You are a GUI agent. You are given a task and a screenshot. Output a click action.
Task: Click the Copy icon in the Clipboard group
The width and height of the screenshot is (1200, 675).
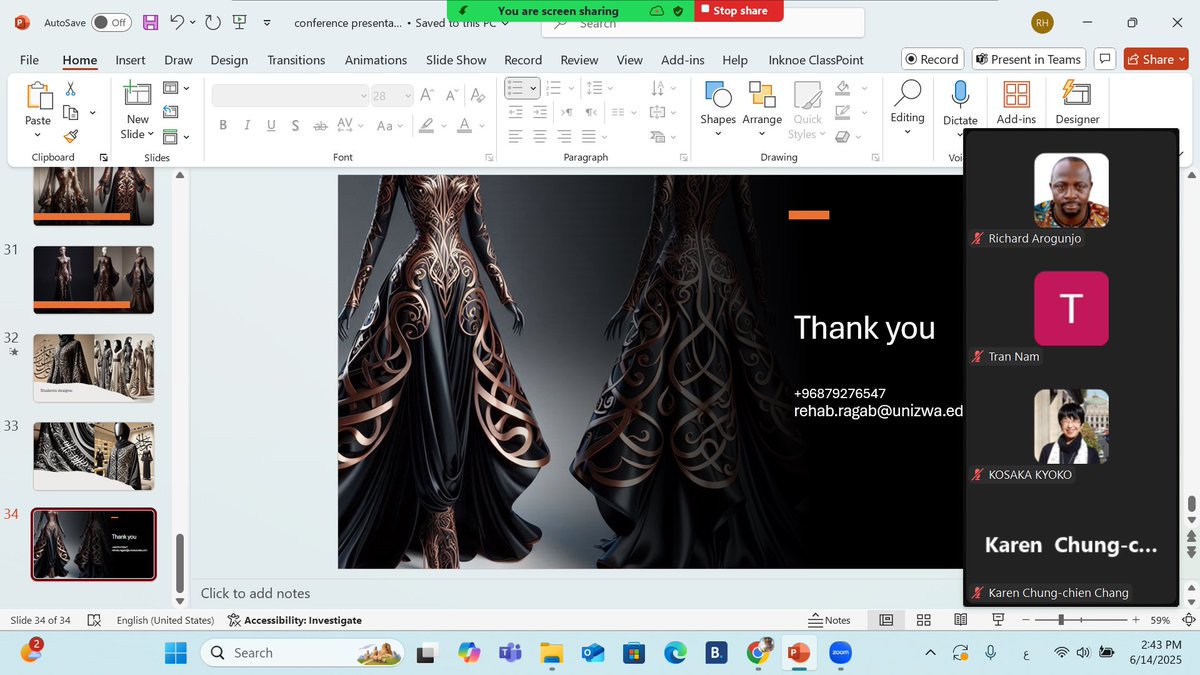tap(72, 112)
